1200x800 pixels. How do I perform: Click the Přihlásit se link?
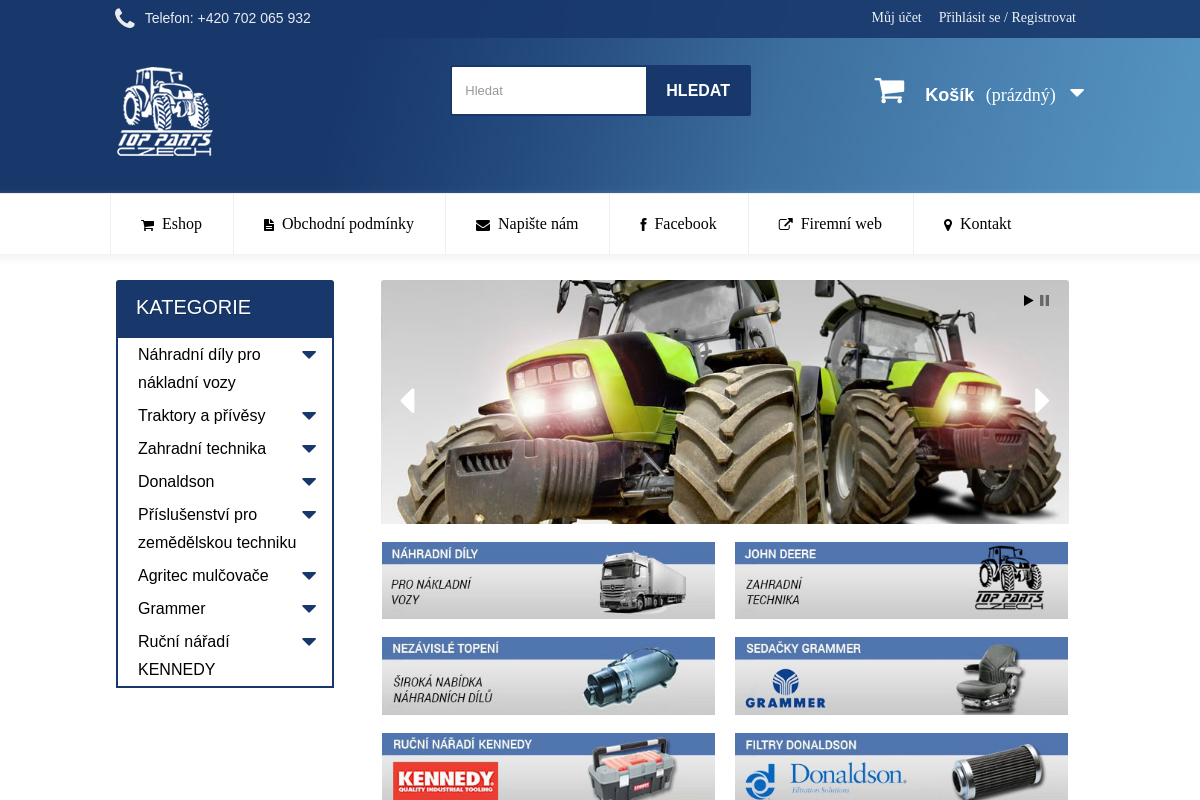968,17
